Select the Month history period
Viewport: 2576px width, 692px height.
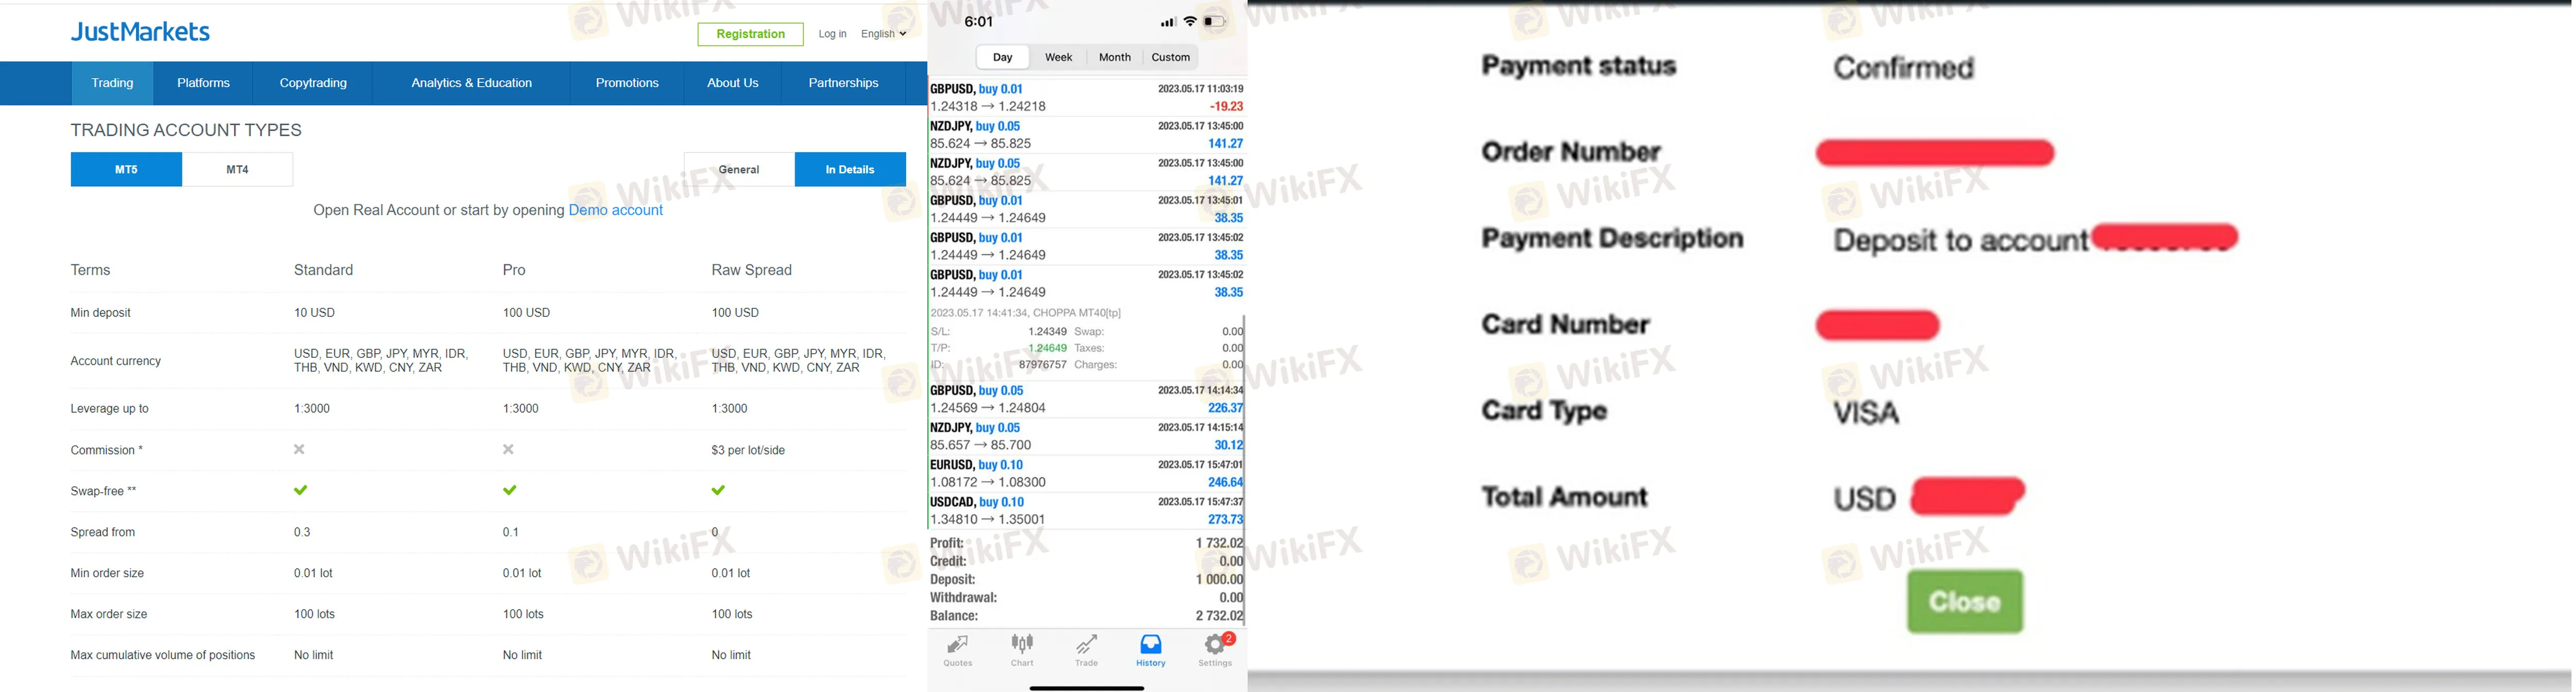pos(1115,57)
